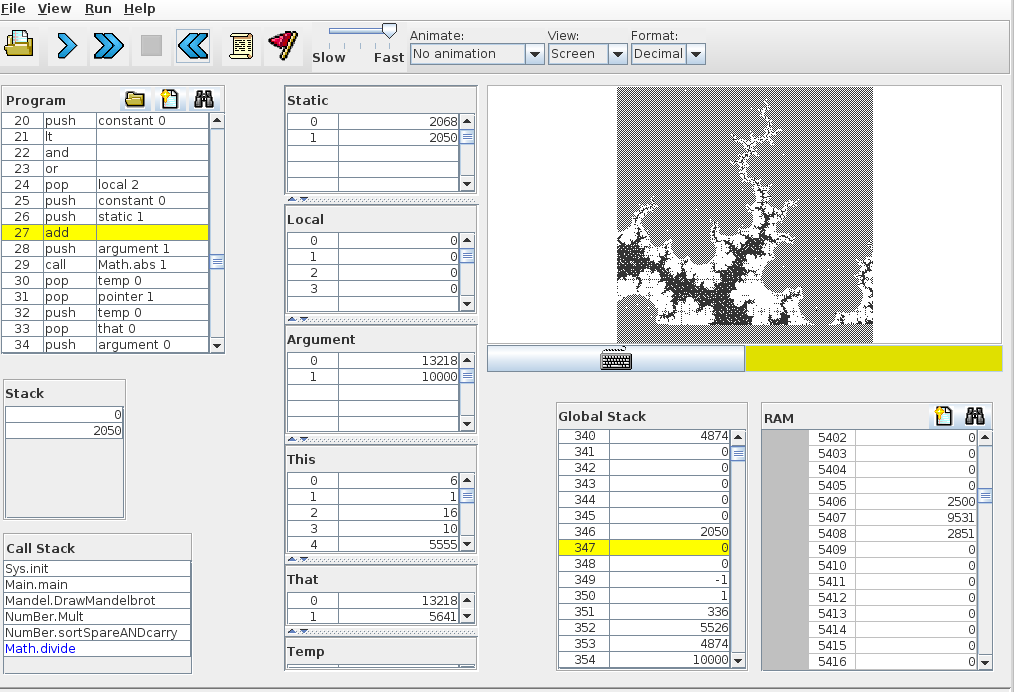This screenshot has width=1014, height=692.
Task: Select Math.divide in the Call Stack
Action: (40, 649)
